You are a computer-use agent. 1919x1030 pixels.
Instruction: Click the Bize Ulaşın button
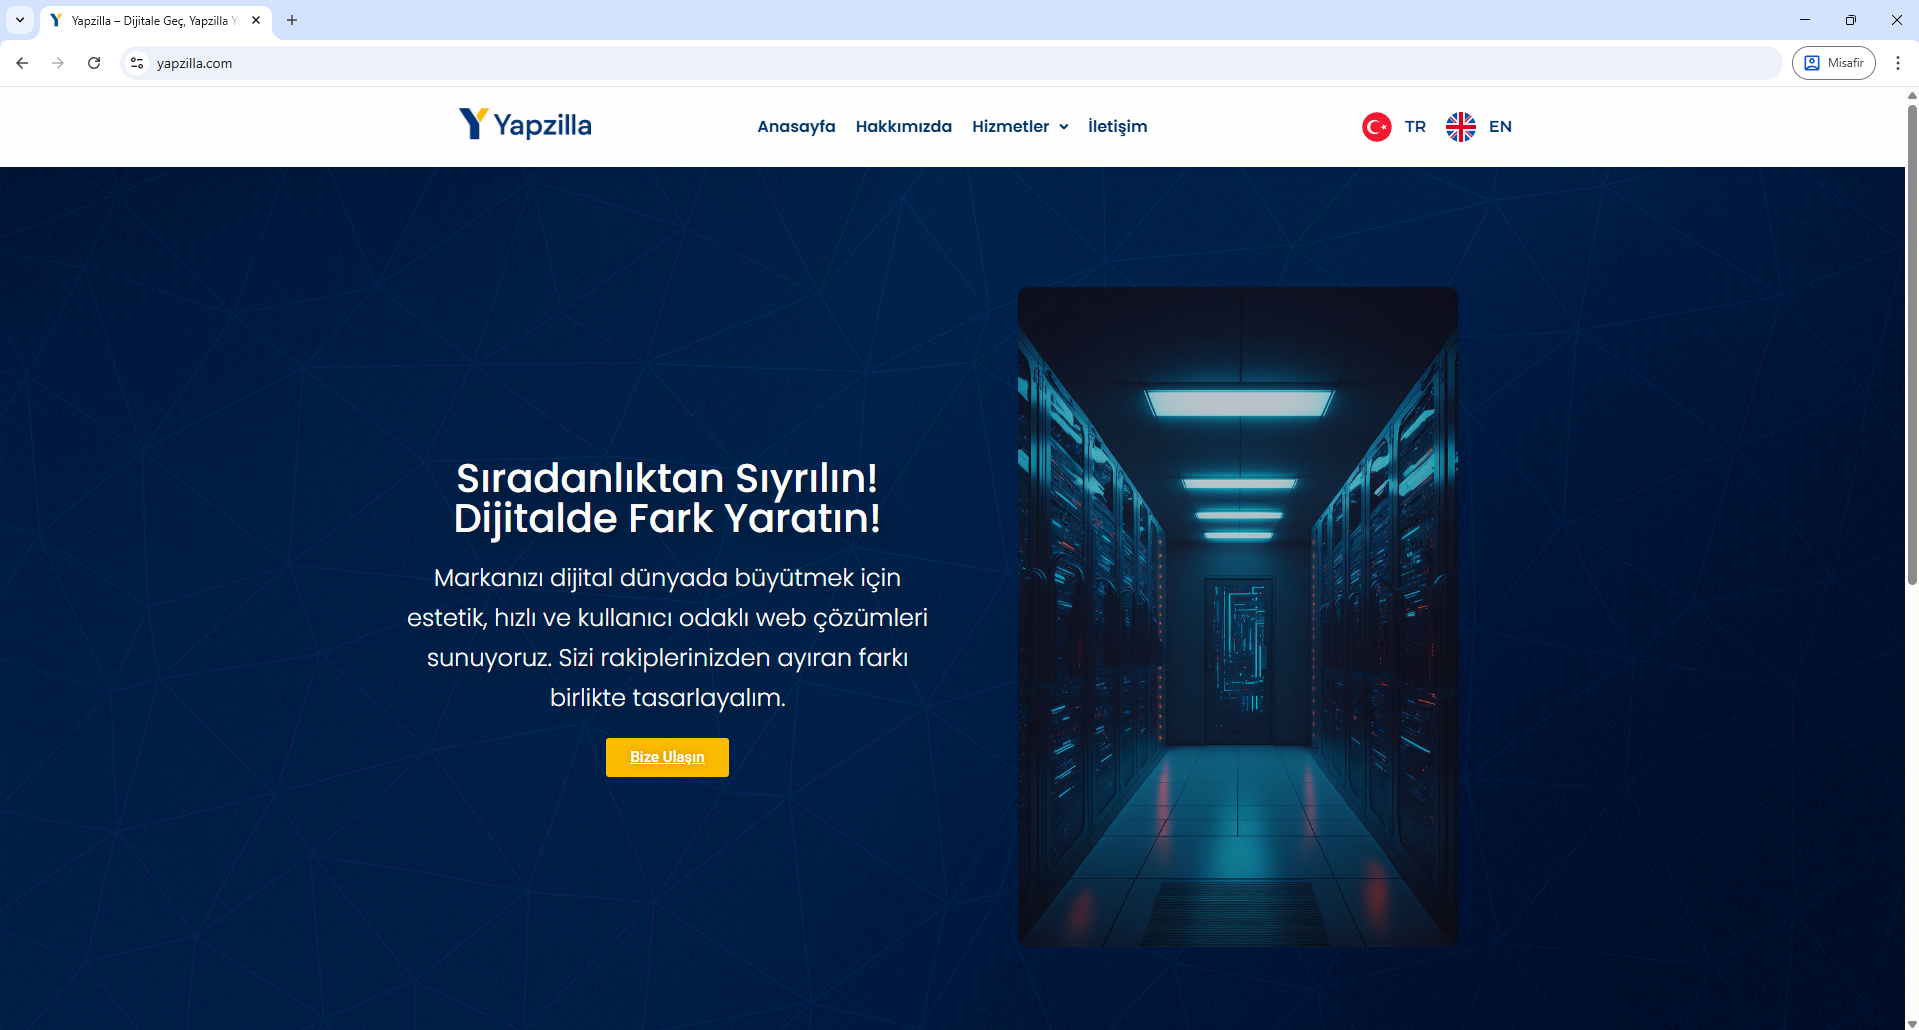pos(667,757)
